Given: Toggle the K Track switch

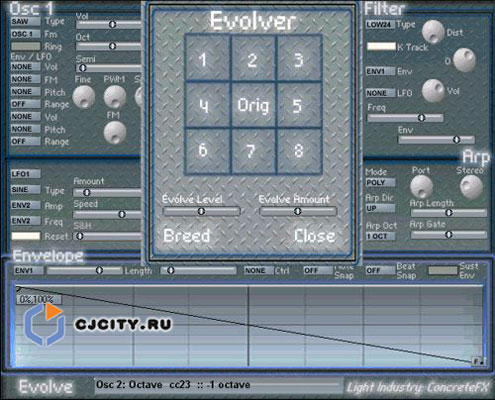Looking at the screenshot, I should coord(381,46).
